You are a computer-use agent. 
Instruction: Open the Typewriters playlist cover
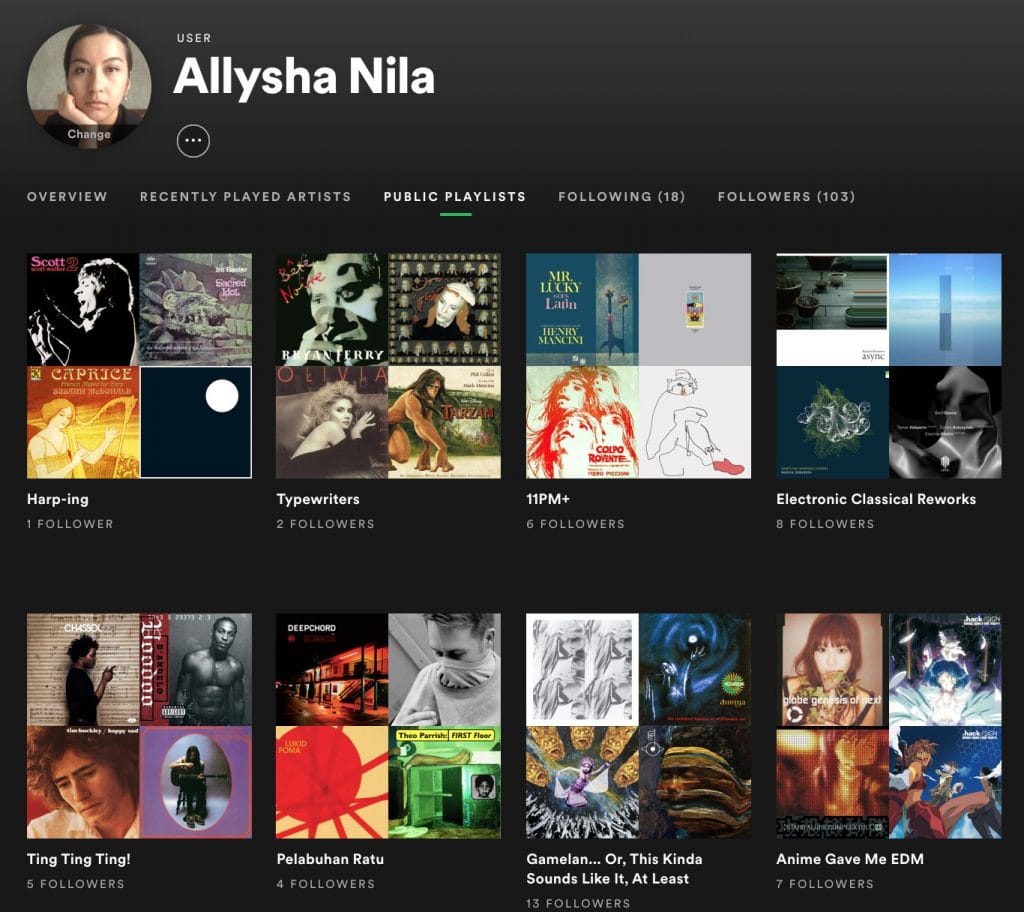(389, 366)
